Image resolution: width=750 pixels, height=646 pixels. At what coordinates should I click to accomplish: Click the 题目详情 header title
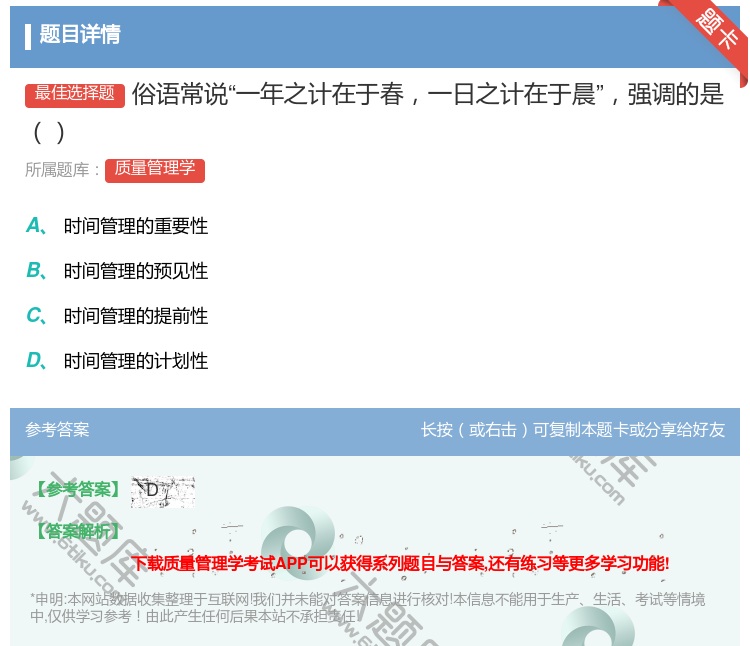(80, 34)
